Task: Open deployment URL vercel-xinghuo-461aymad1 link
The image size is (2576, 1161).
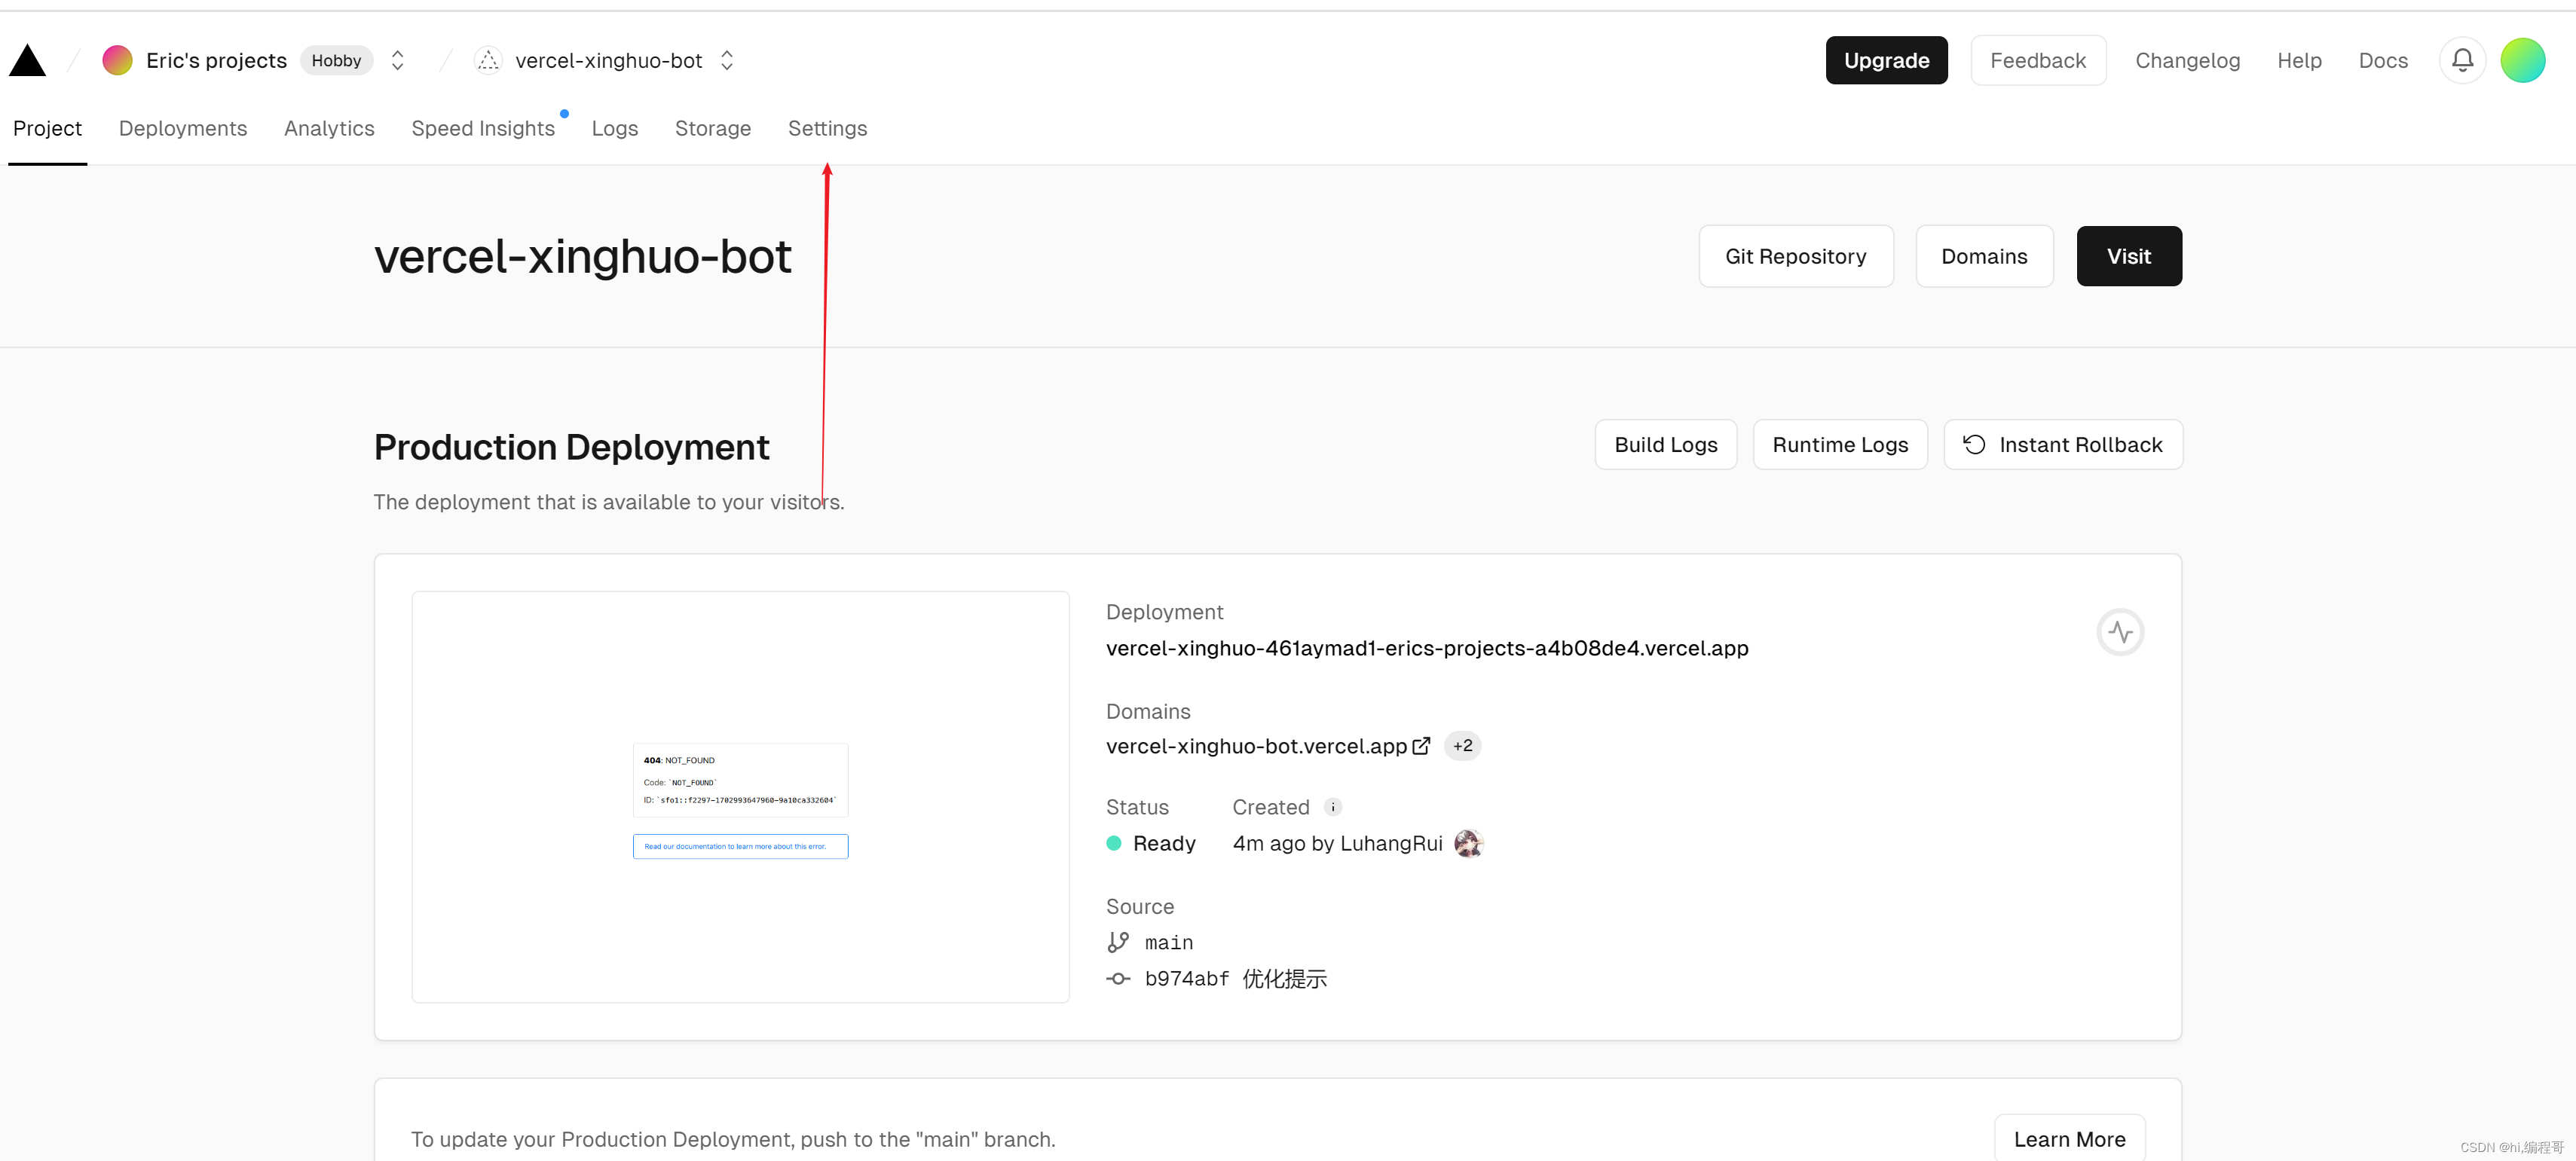Action: (x=1427, y=649)
